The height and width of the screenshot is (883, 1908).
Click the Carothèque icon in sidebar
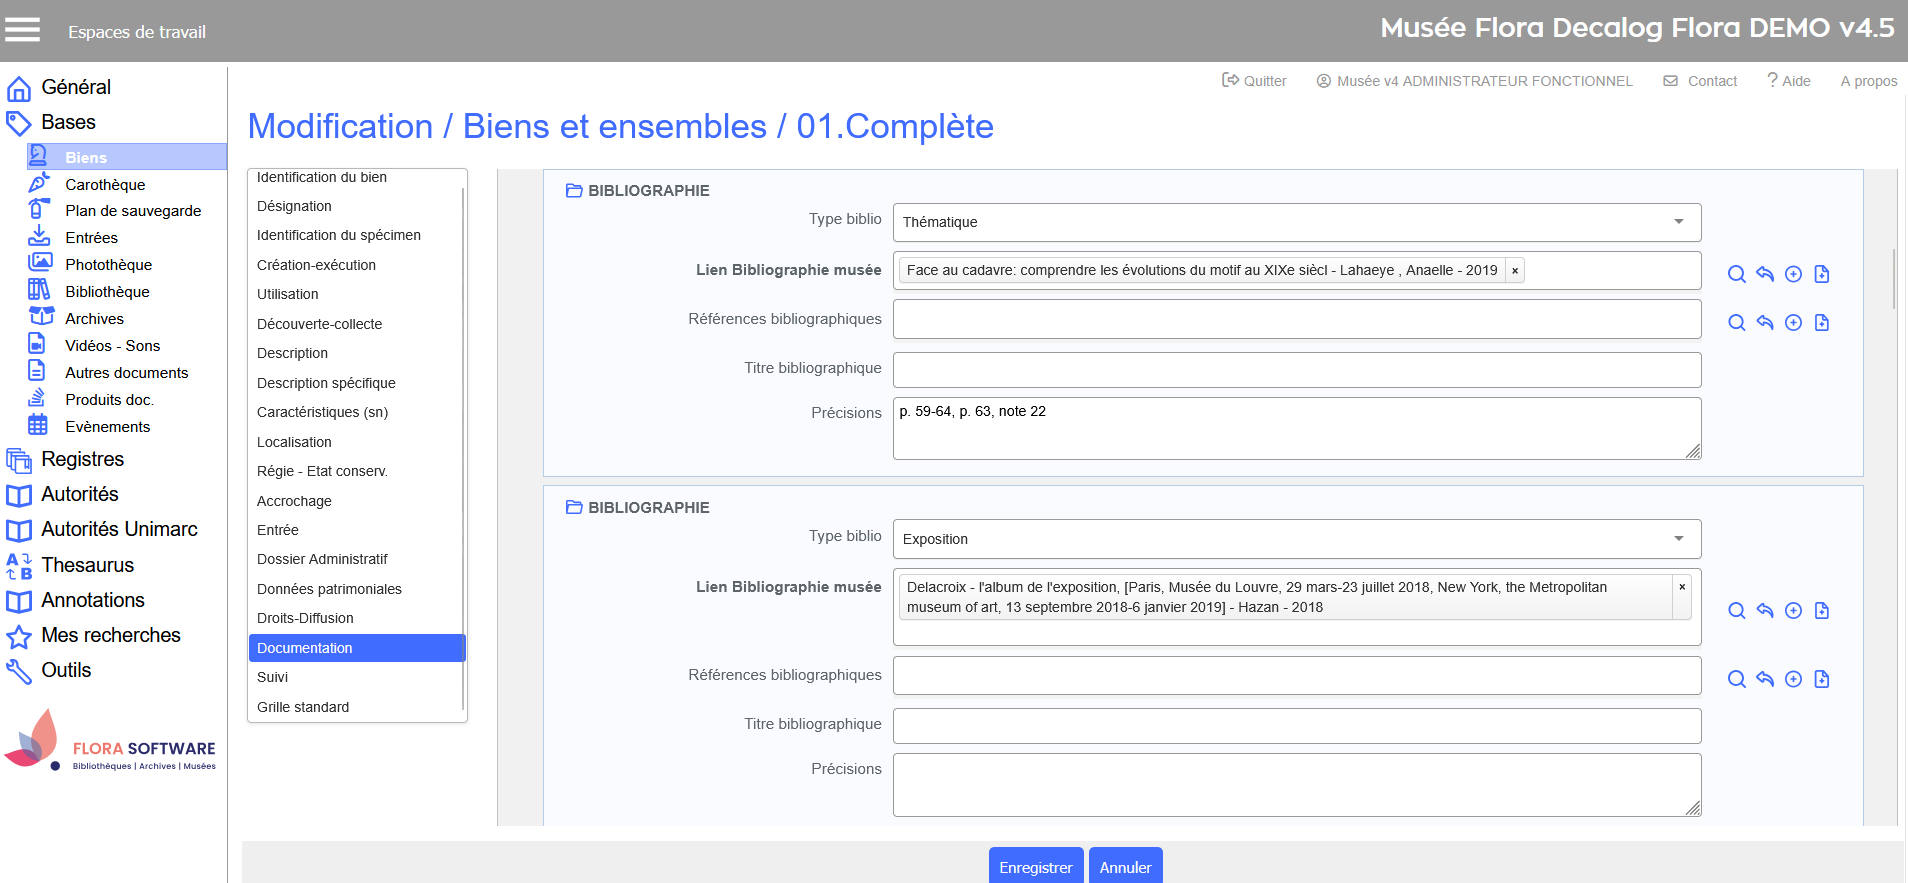pyautogui.click(x=39, y=183)
